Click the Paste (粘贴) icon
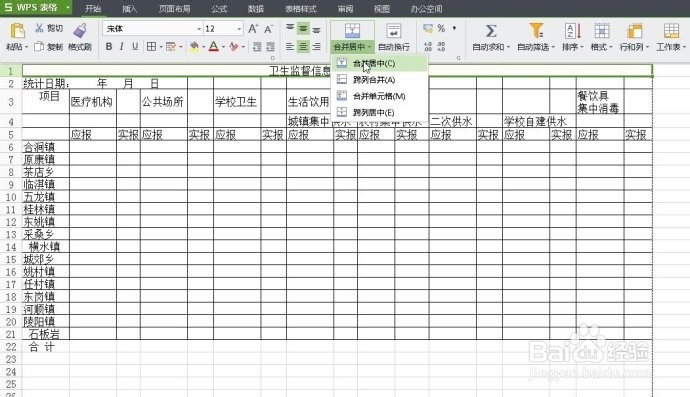The image size is (690, 397). click(17, 31)
